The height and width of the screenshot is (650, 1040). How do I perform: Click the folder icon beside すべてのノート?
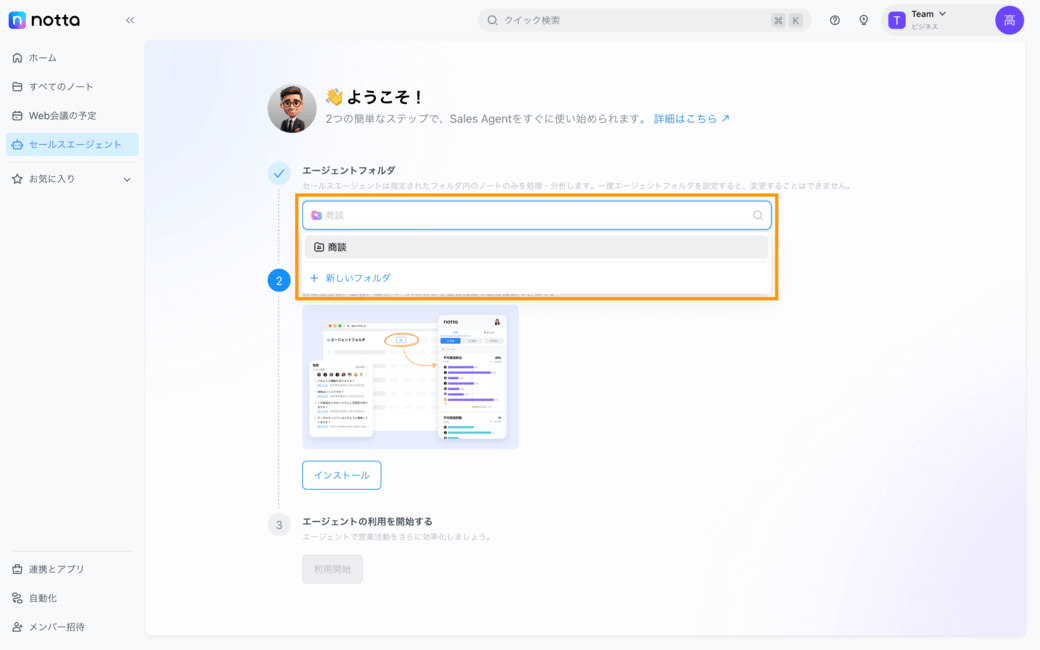(x=17, y=86)
